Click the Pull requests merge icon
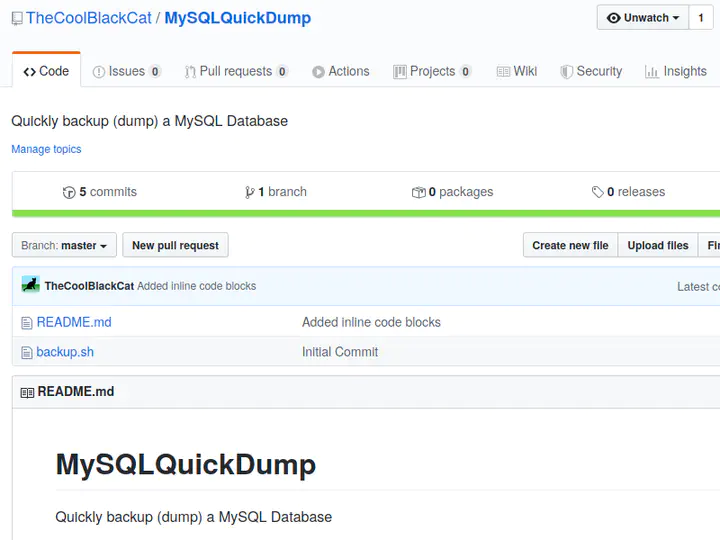This screenshot has width=720, height=540. 190,72
